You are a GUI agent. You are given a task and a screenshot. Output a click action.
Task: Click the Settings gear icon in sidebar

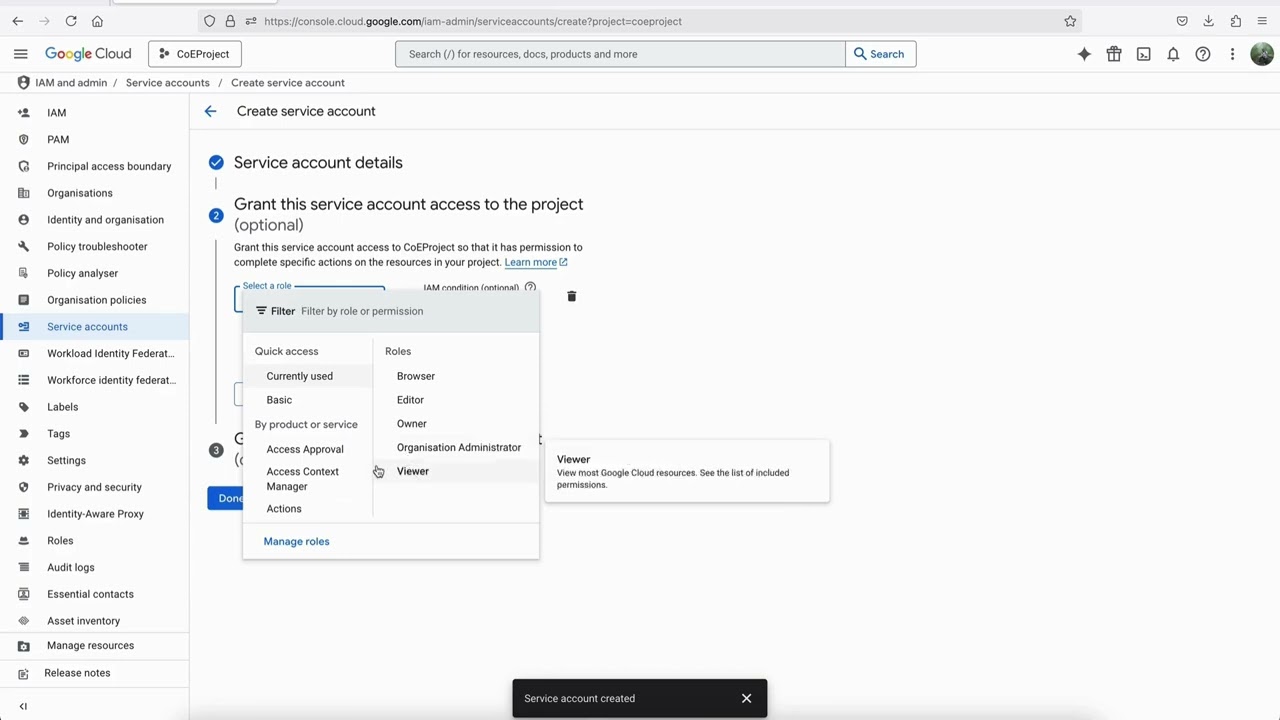(24, 460)
